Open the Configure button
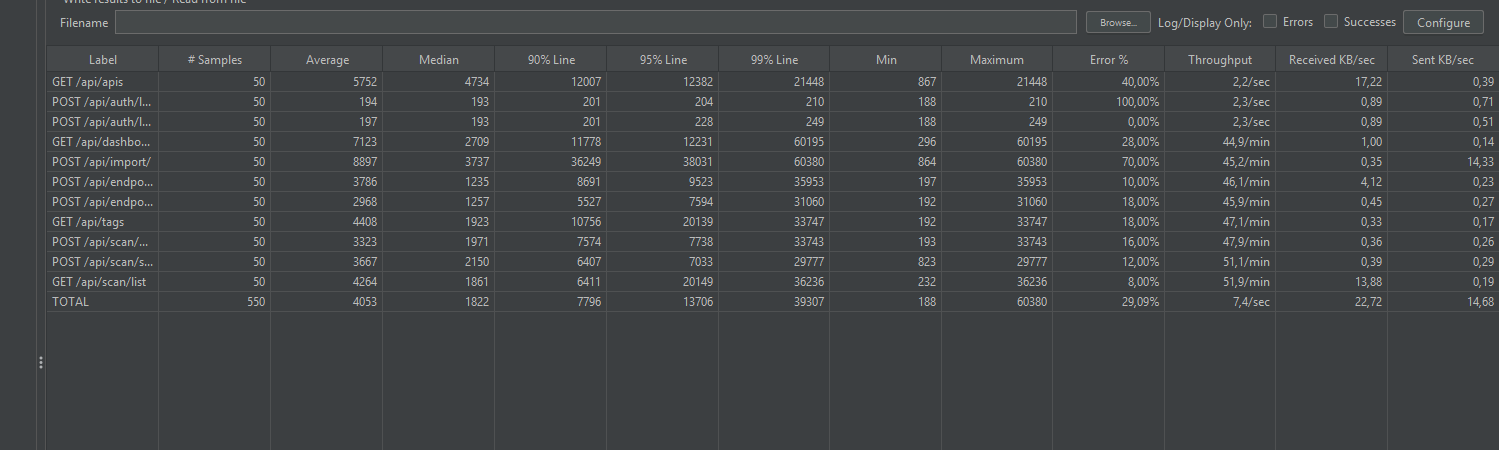 click(x=1443, y=22)
